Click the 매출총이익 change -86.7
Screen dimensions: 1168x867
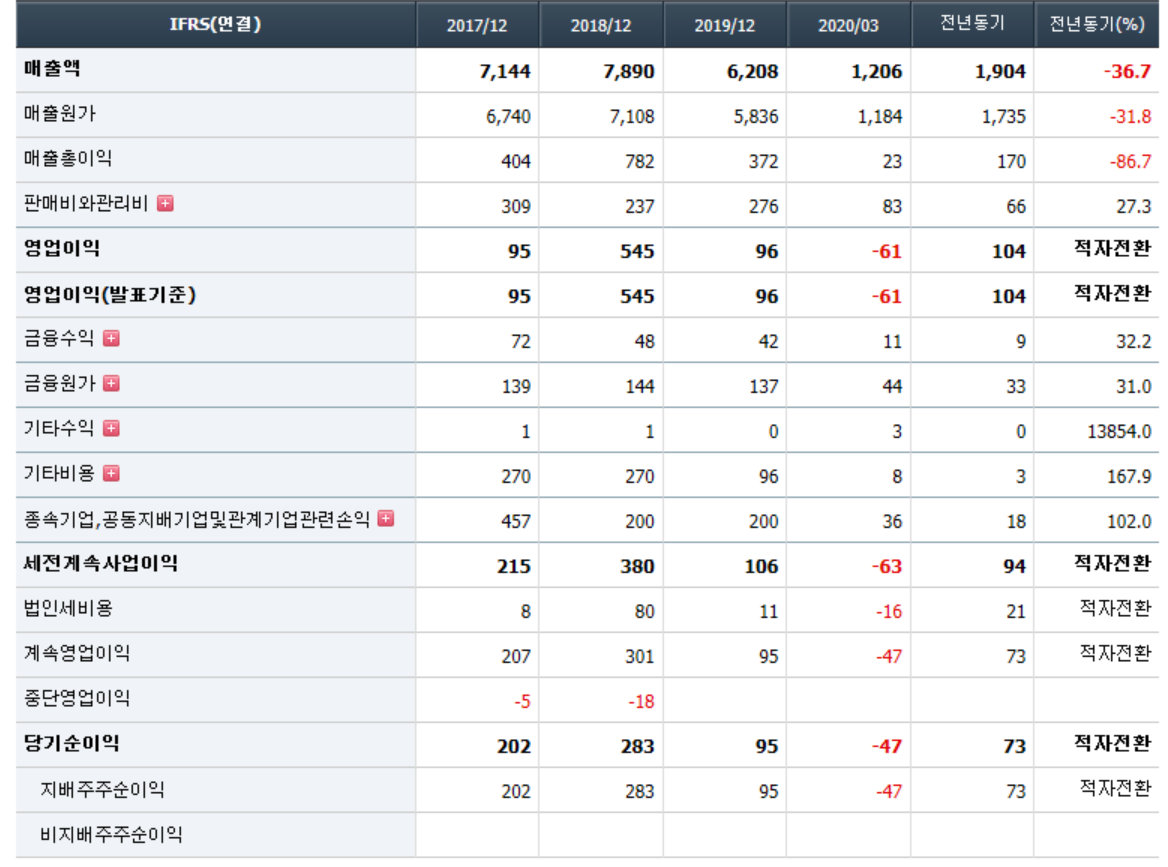(1130, 162)
